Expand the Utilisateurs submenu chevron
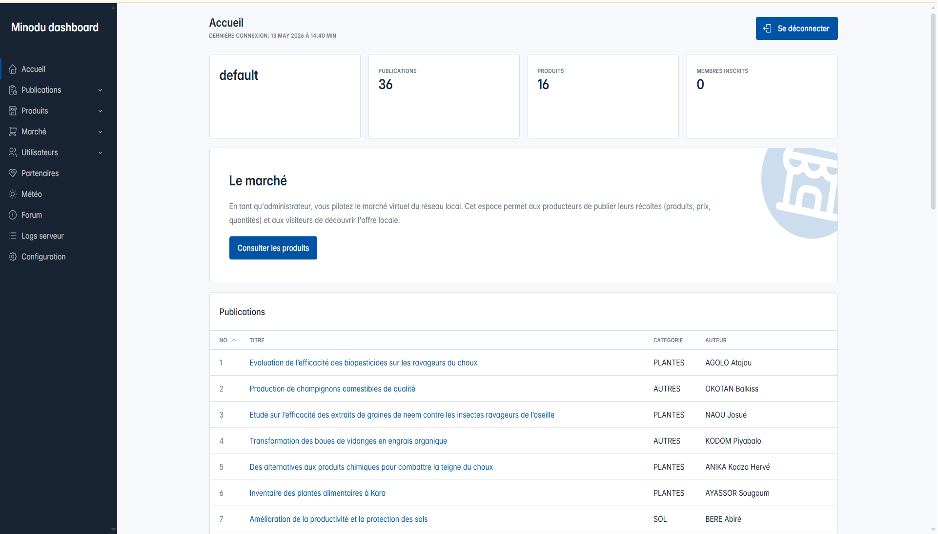 pyautogui.click(x=100, y=153)
